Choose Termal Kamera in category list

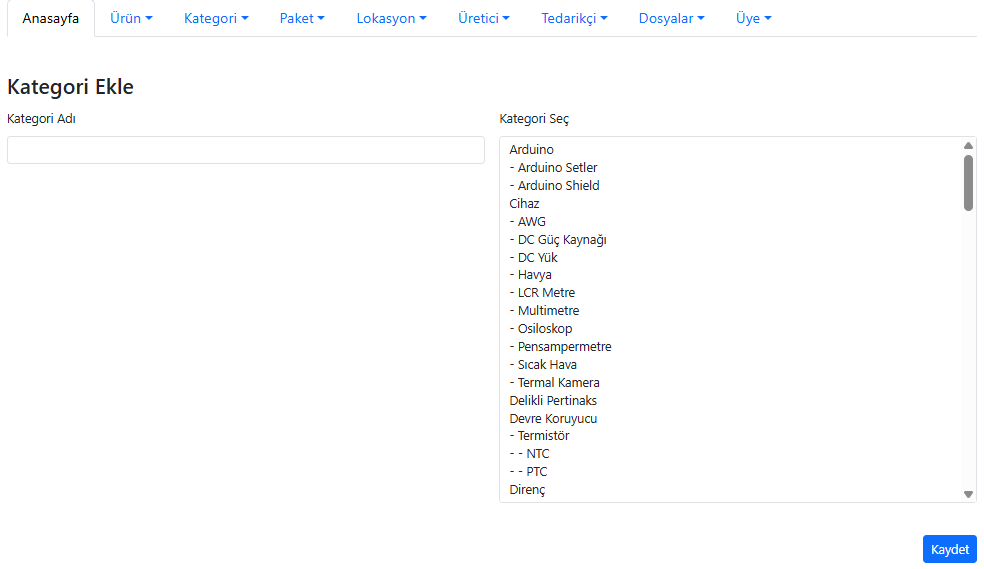pos(558,383)
